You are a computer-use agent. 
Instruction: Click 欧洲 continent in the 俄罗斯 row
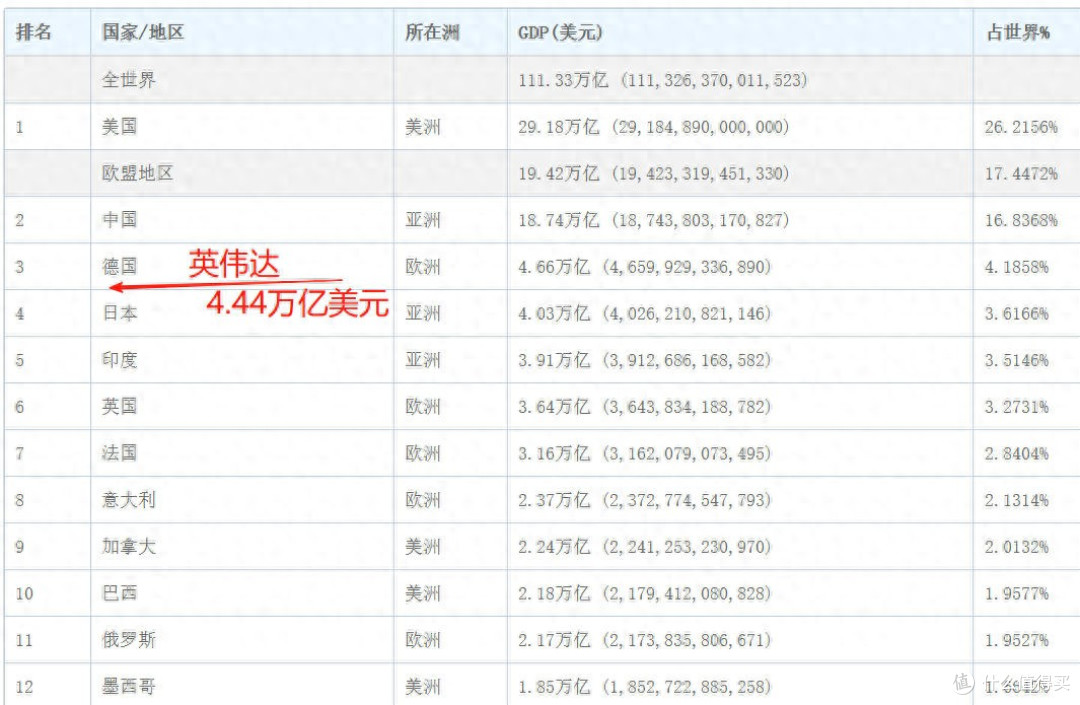tap(422, 640)
